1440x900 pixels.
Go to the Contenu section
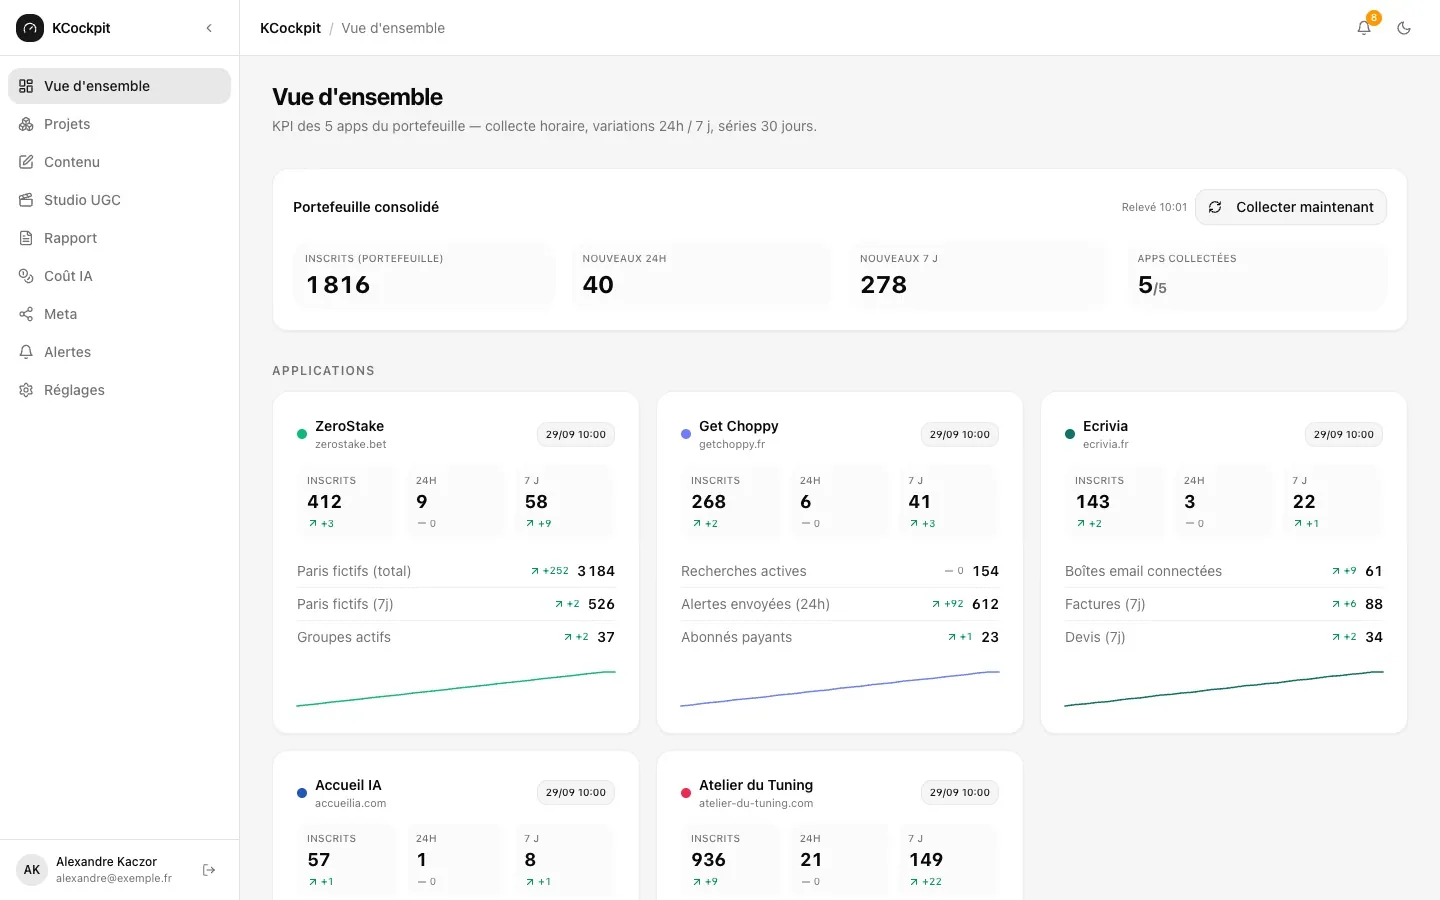(119, 162)
